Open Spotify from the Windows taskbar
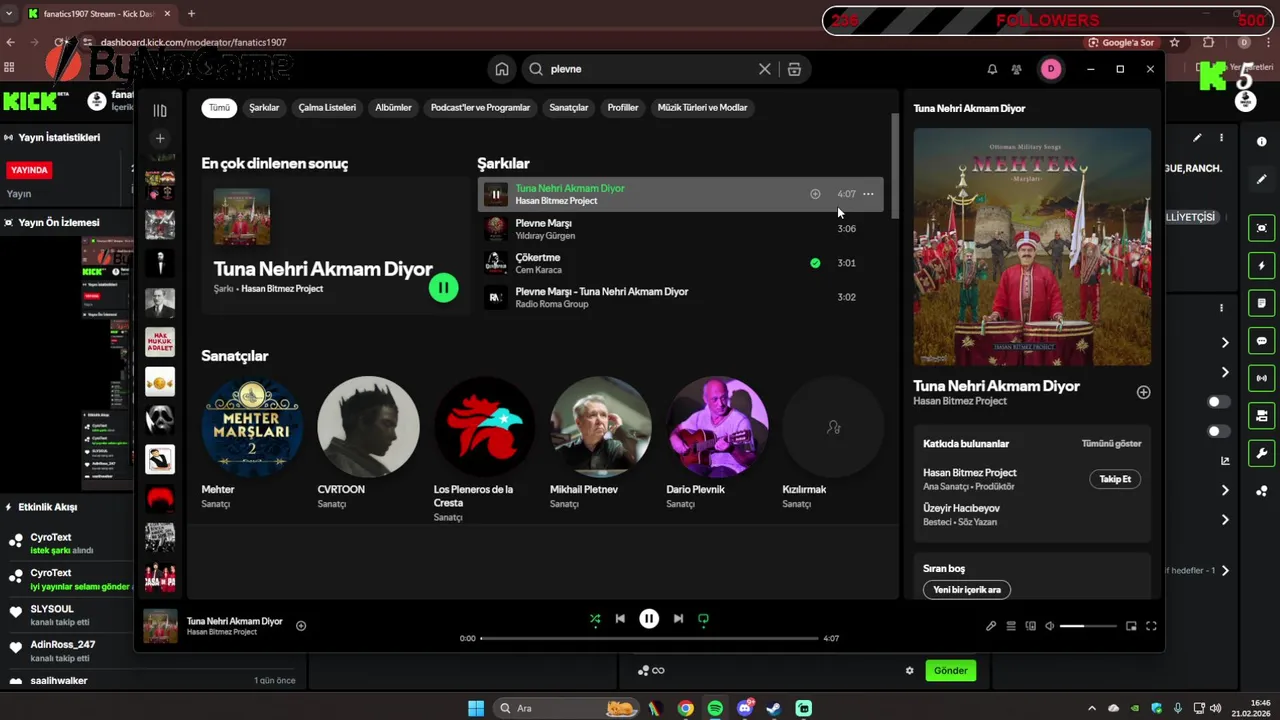1280x720 pixels. pos(715,708)
